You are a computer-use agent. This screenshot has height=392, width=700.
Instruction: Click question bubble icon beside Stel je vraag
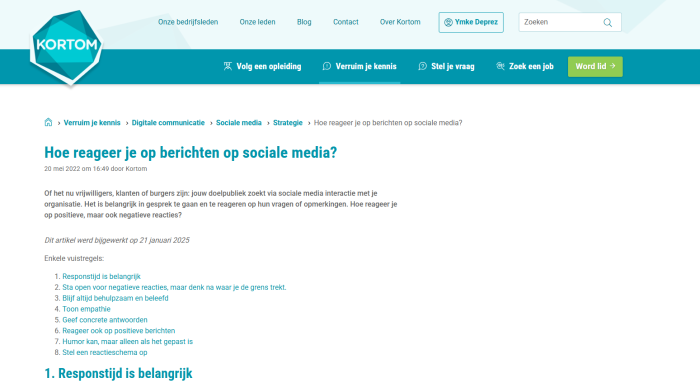pyautogui.click(x=422, y=67)
